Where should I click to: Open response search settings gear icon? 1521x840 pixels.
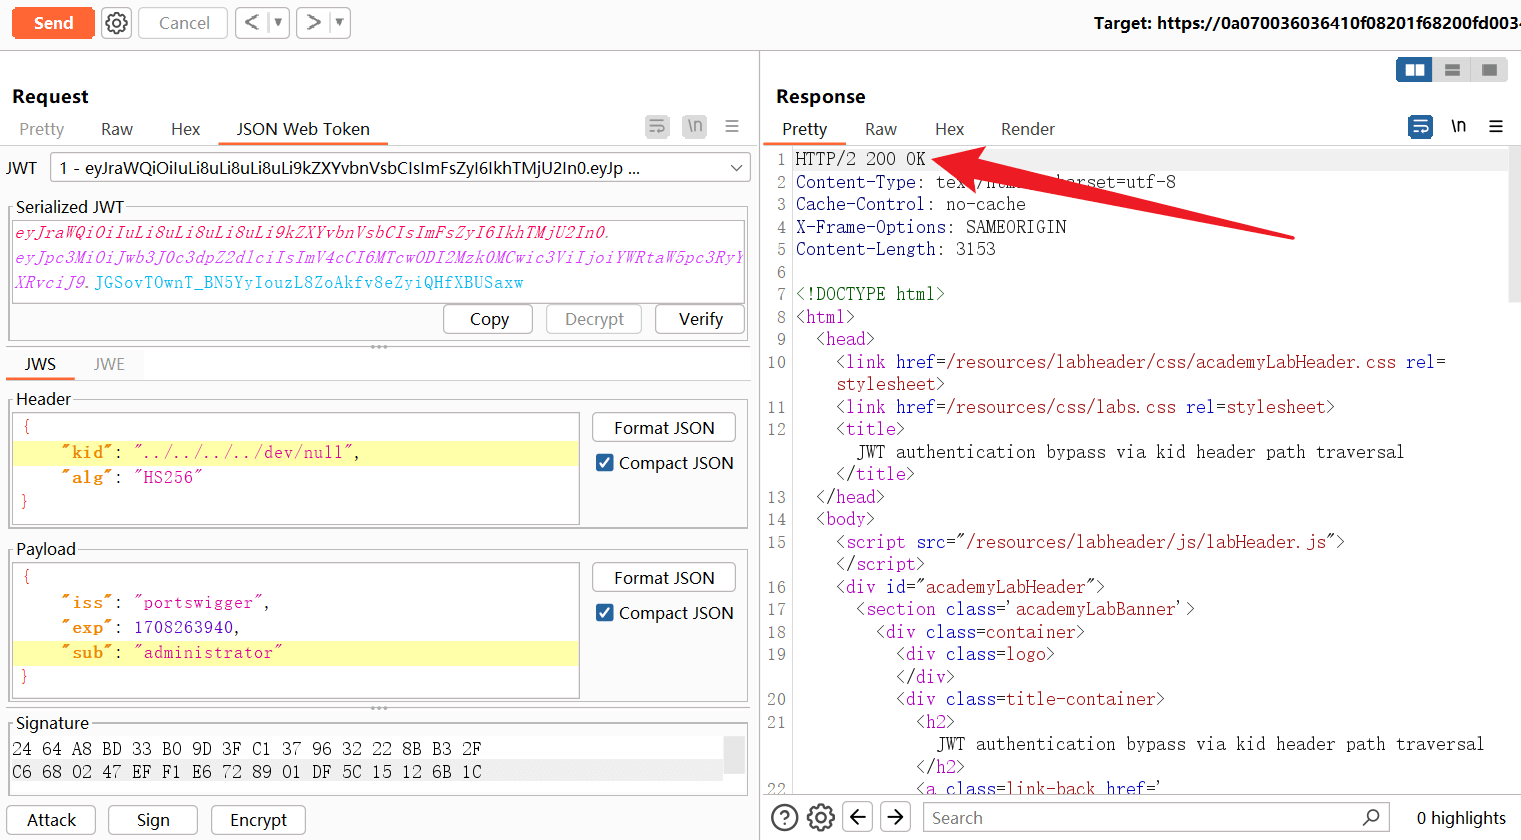point(821,818)
